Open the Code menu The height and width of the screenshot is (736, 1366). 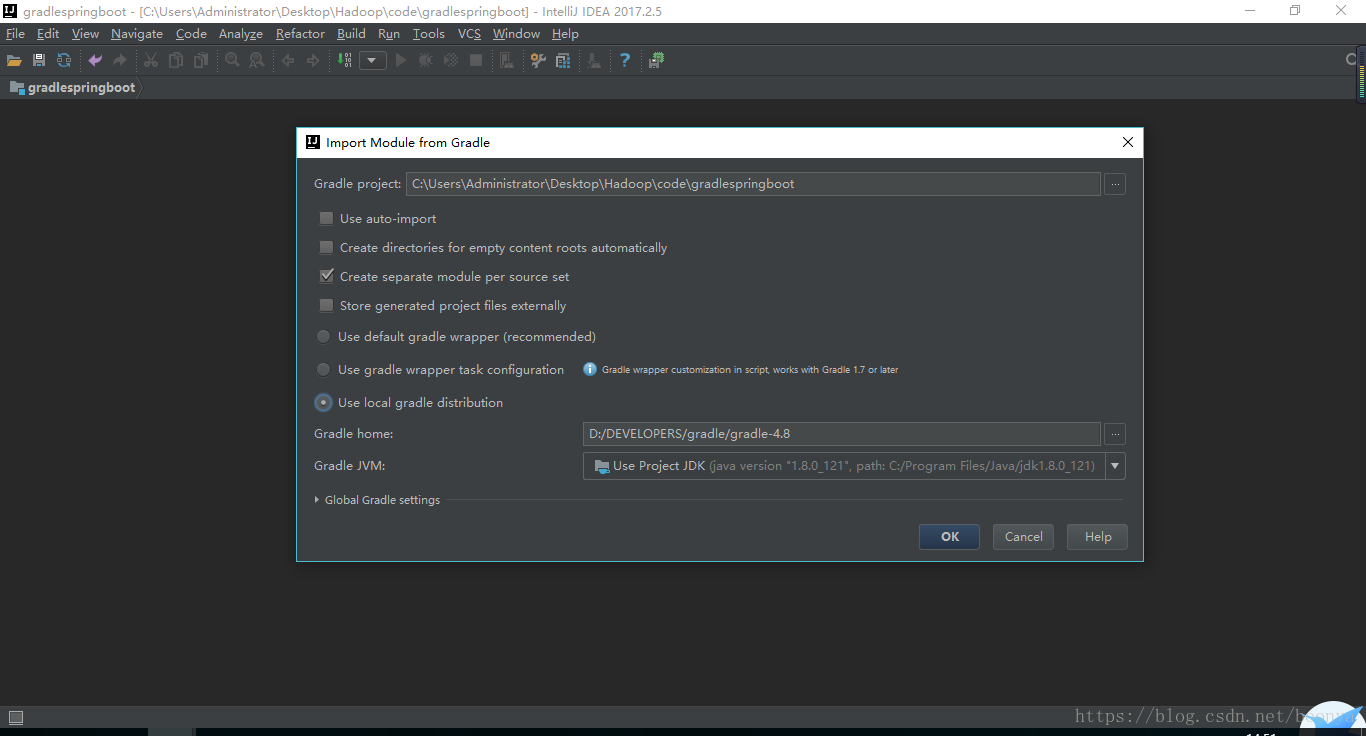pos(191,34)
